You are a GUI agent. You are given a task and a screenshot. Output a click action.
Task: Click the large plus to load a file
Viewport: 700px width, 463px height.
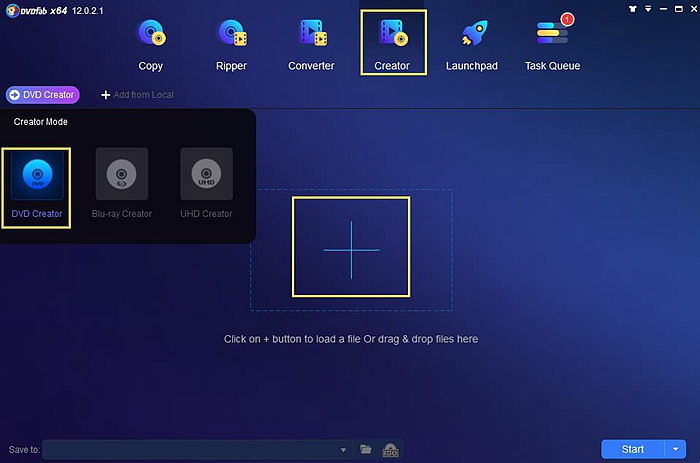(x=351, y=248)
